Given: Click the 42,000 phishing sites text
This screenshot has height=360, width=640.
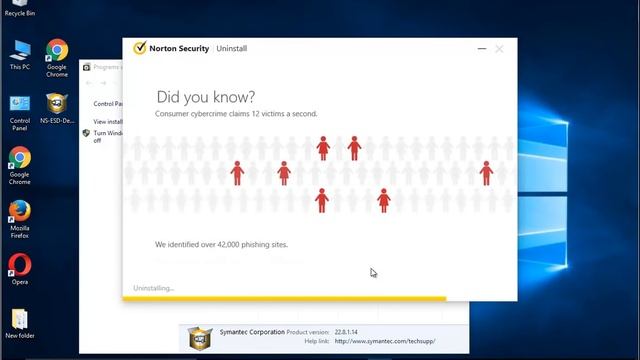Looking at the screenshot, I should click(x=221, y=244).
